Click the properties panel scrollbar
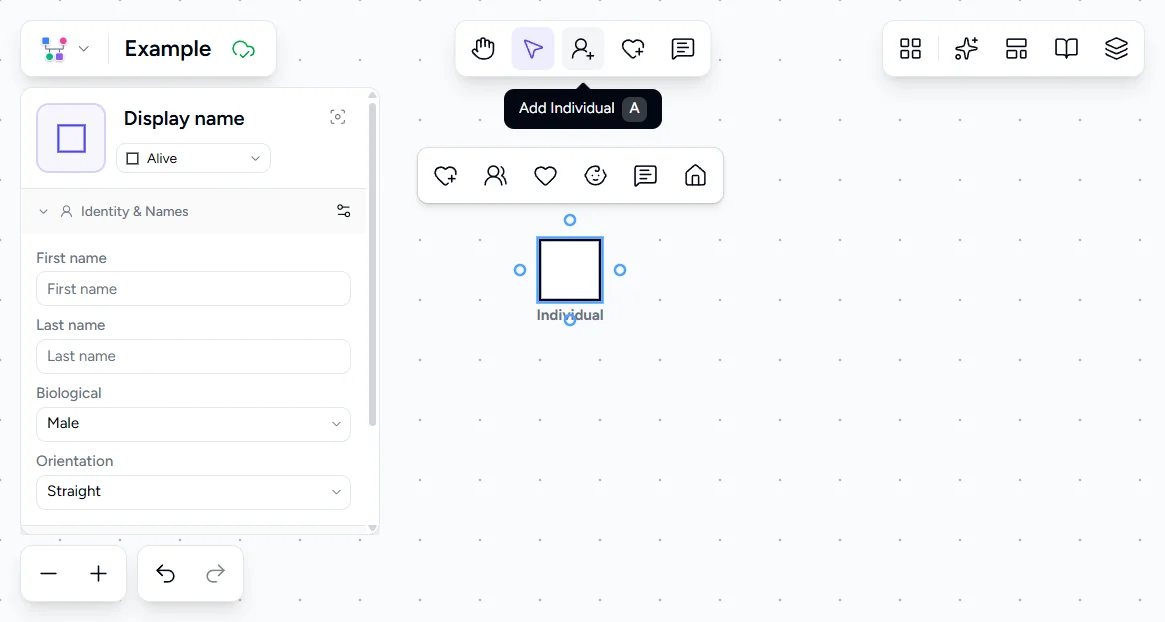1165x622 pixels. coord(372,264)
